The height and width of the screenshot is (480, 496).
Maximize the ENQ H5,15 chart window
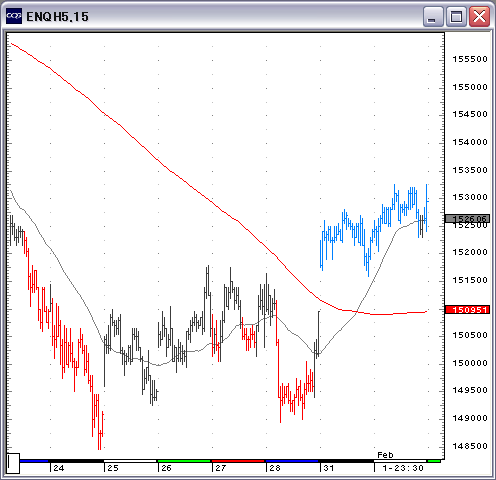coord(456,16)
